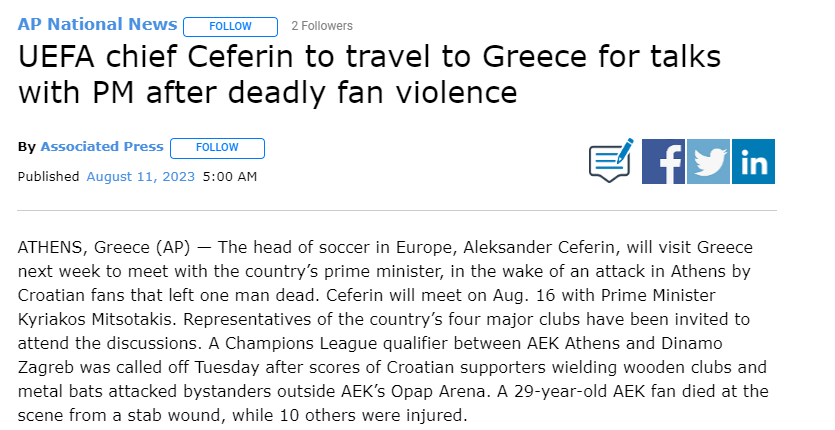Click the August 11, 2023 date link
835x430 pixels.
(140, 177)
